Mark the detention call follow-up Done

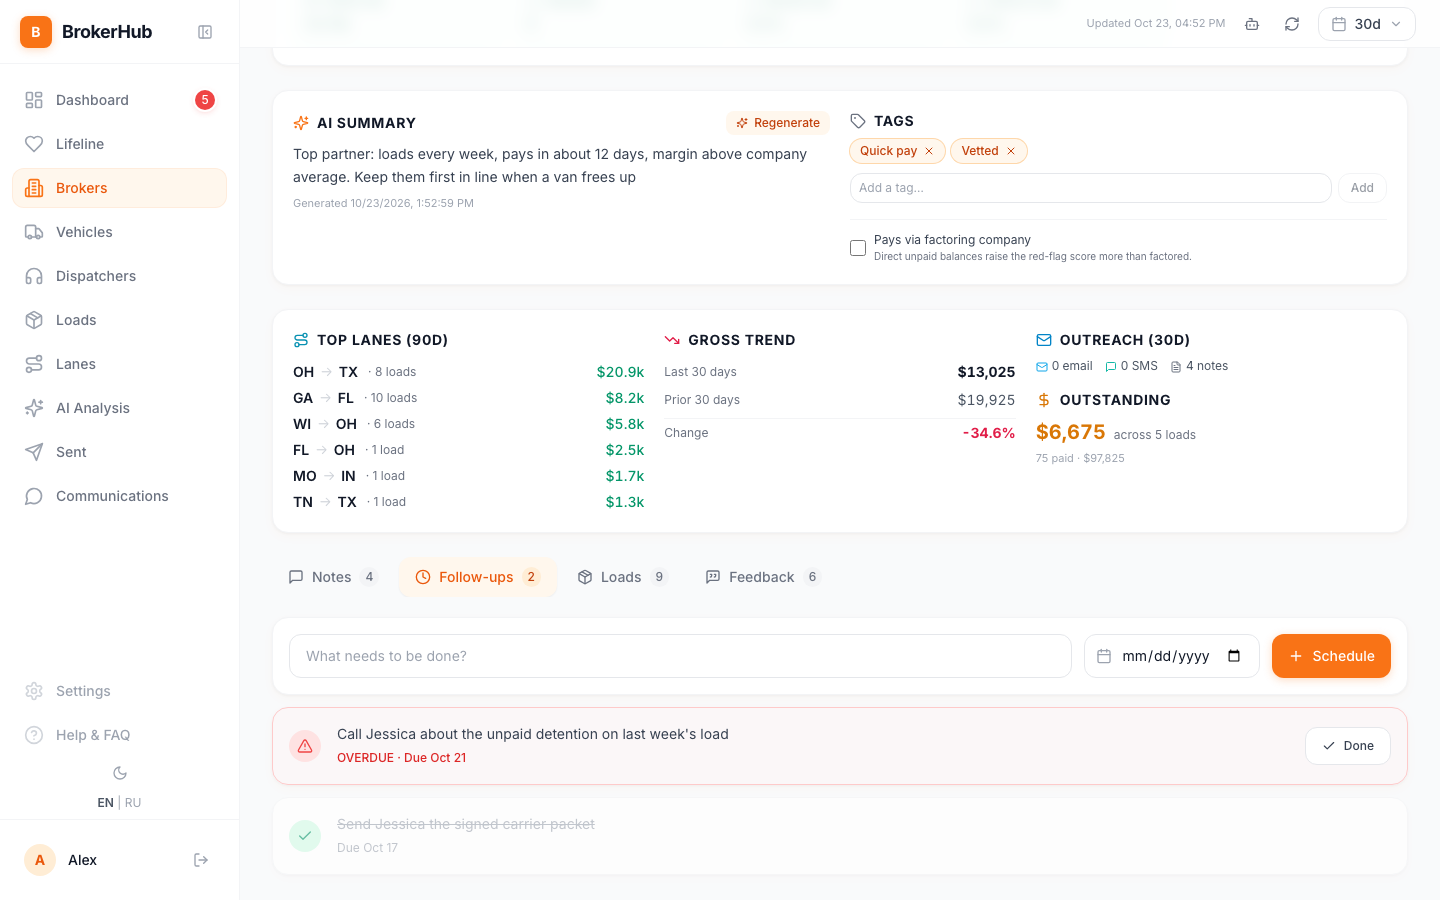1348,746
